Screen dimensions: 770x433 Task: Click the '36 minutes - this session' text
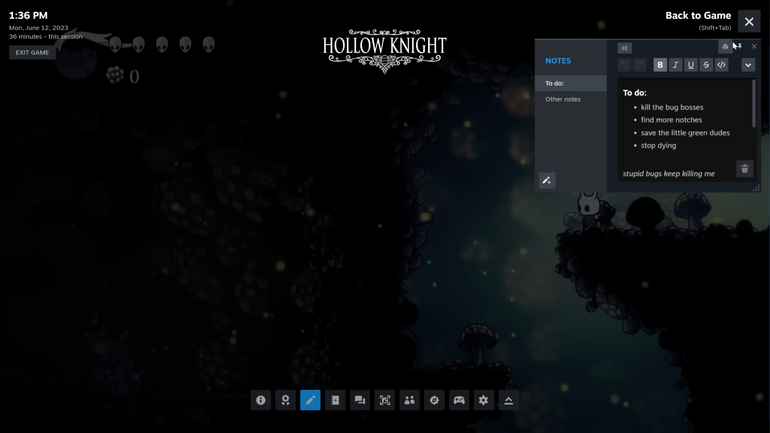click(x=46, y=37)
